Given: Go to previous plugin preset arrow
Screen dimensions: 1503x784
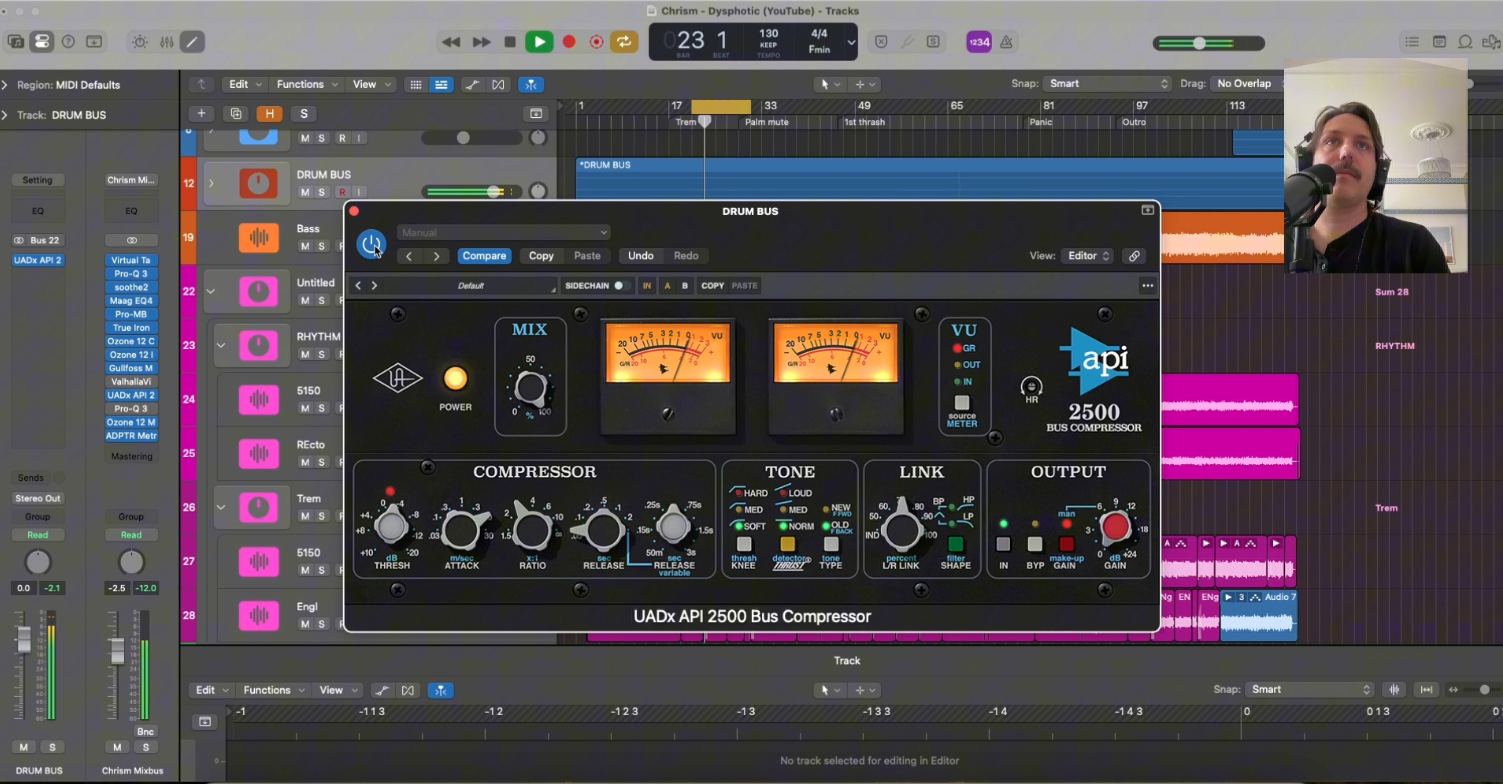Looking at the screenshot, I should tap(408, 256).
